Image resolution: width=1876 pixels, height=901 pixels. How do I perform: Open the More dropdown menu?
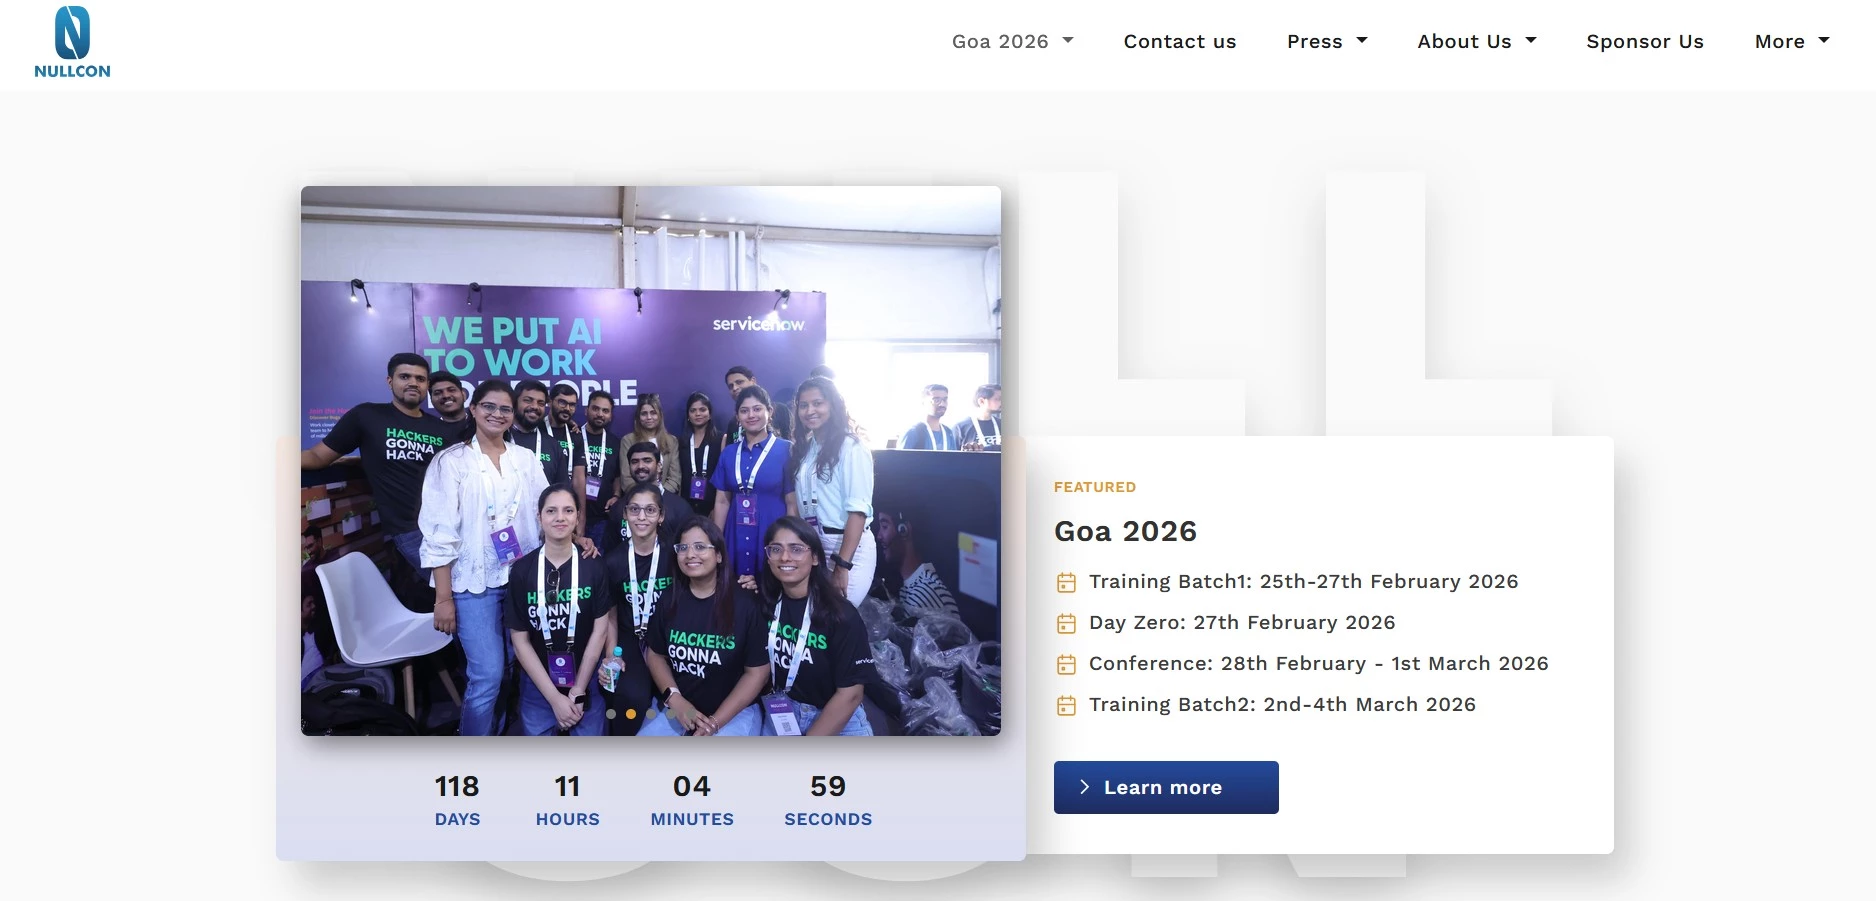(x=1791, y=41)
